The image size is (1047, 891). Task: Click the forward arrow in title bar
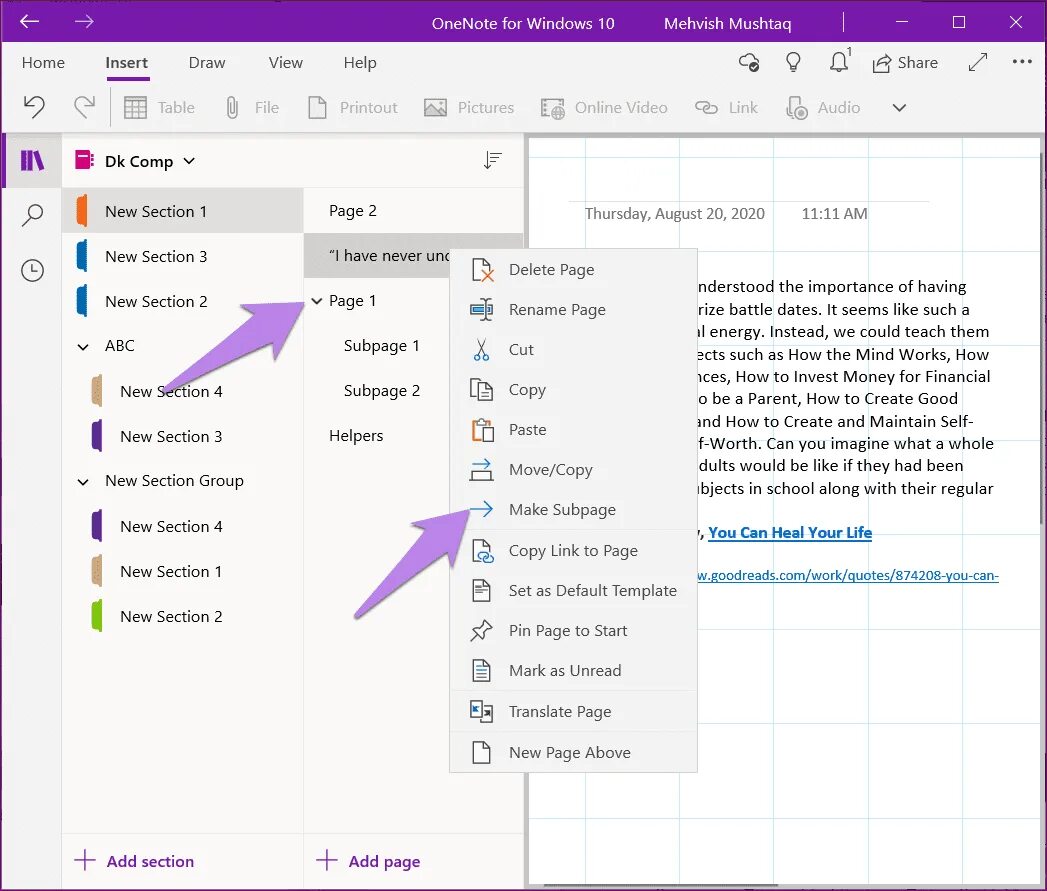(x=84, y=22)
